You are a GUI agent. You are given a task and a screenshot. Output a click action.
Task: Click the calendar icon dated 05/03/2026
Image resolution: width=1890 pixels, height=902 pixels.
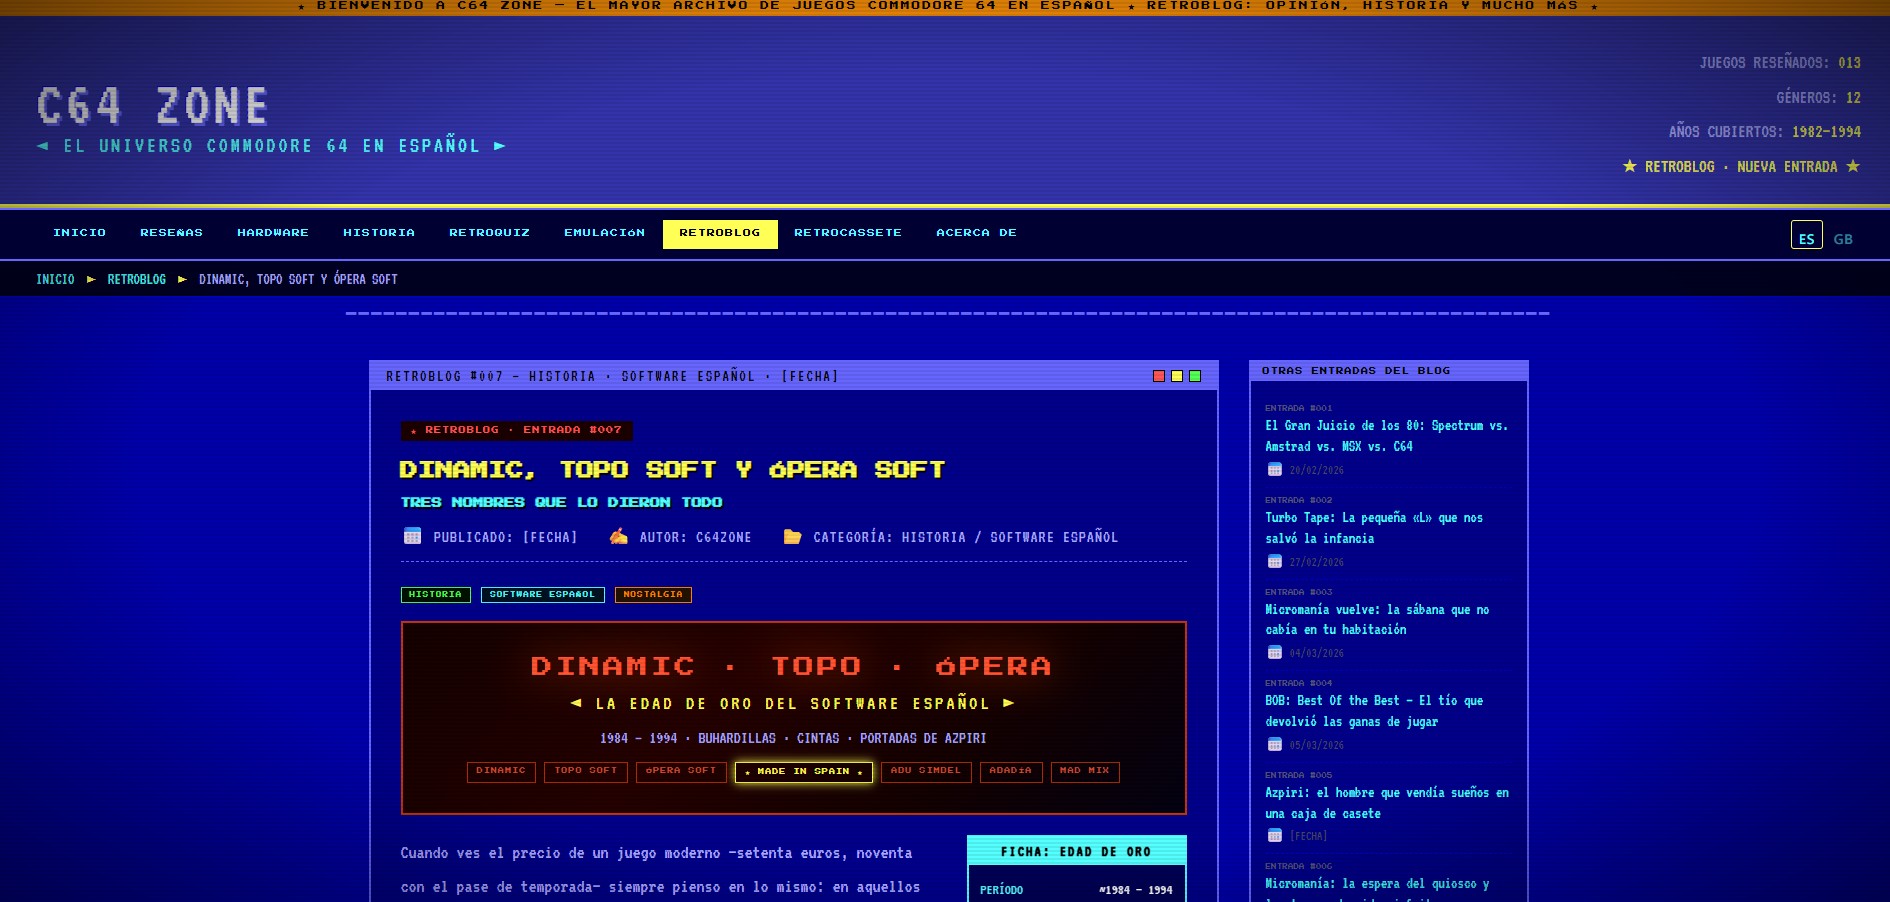1274,744
